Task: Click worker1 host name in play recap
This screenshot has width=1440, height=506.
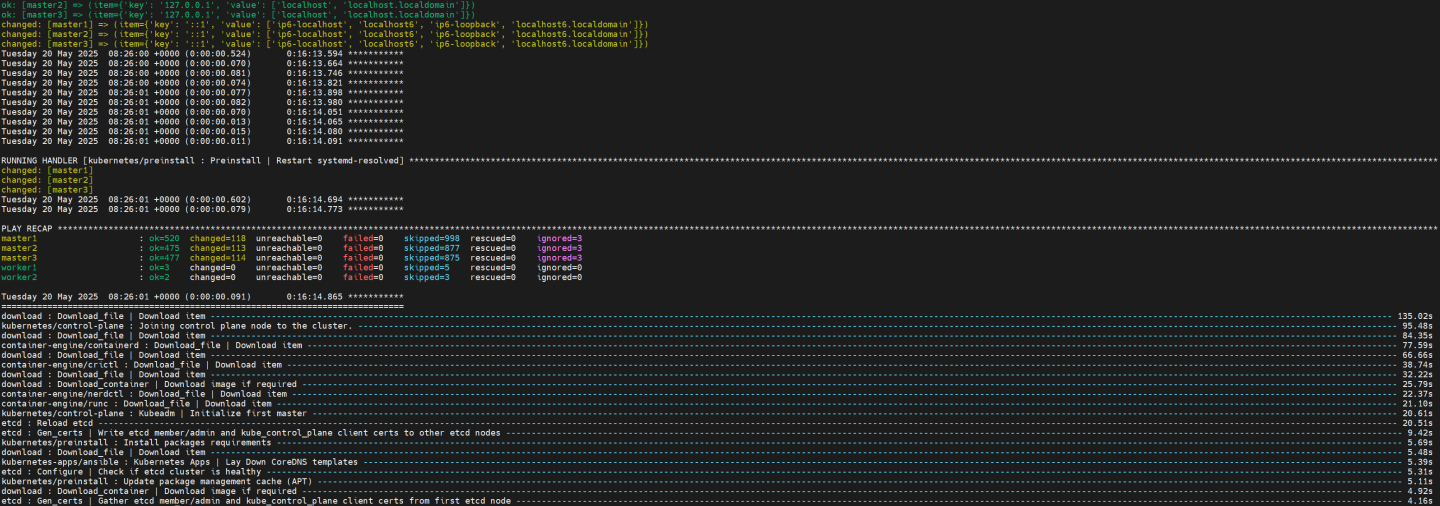Action: click(19, 267)
